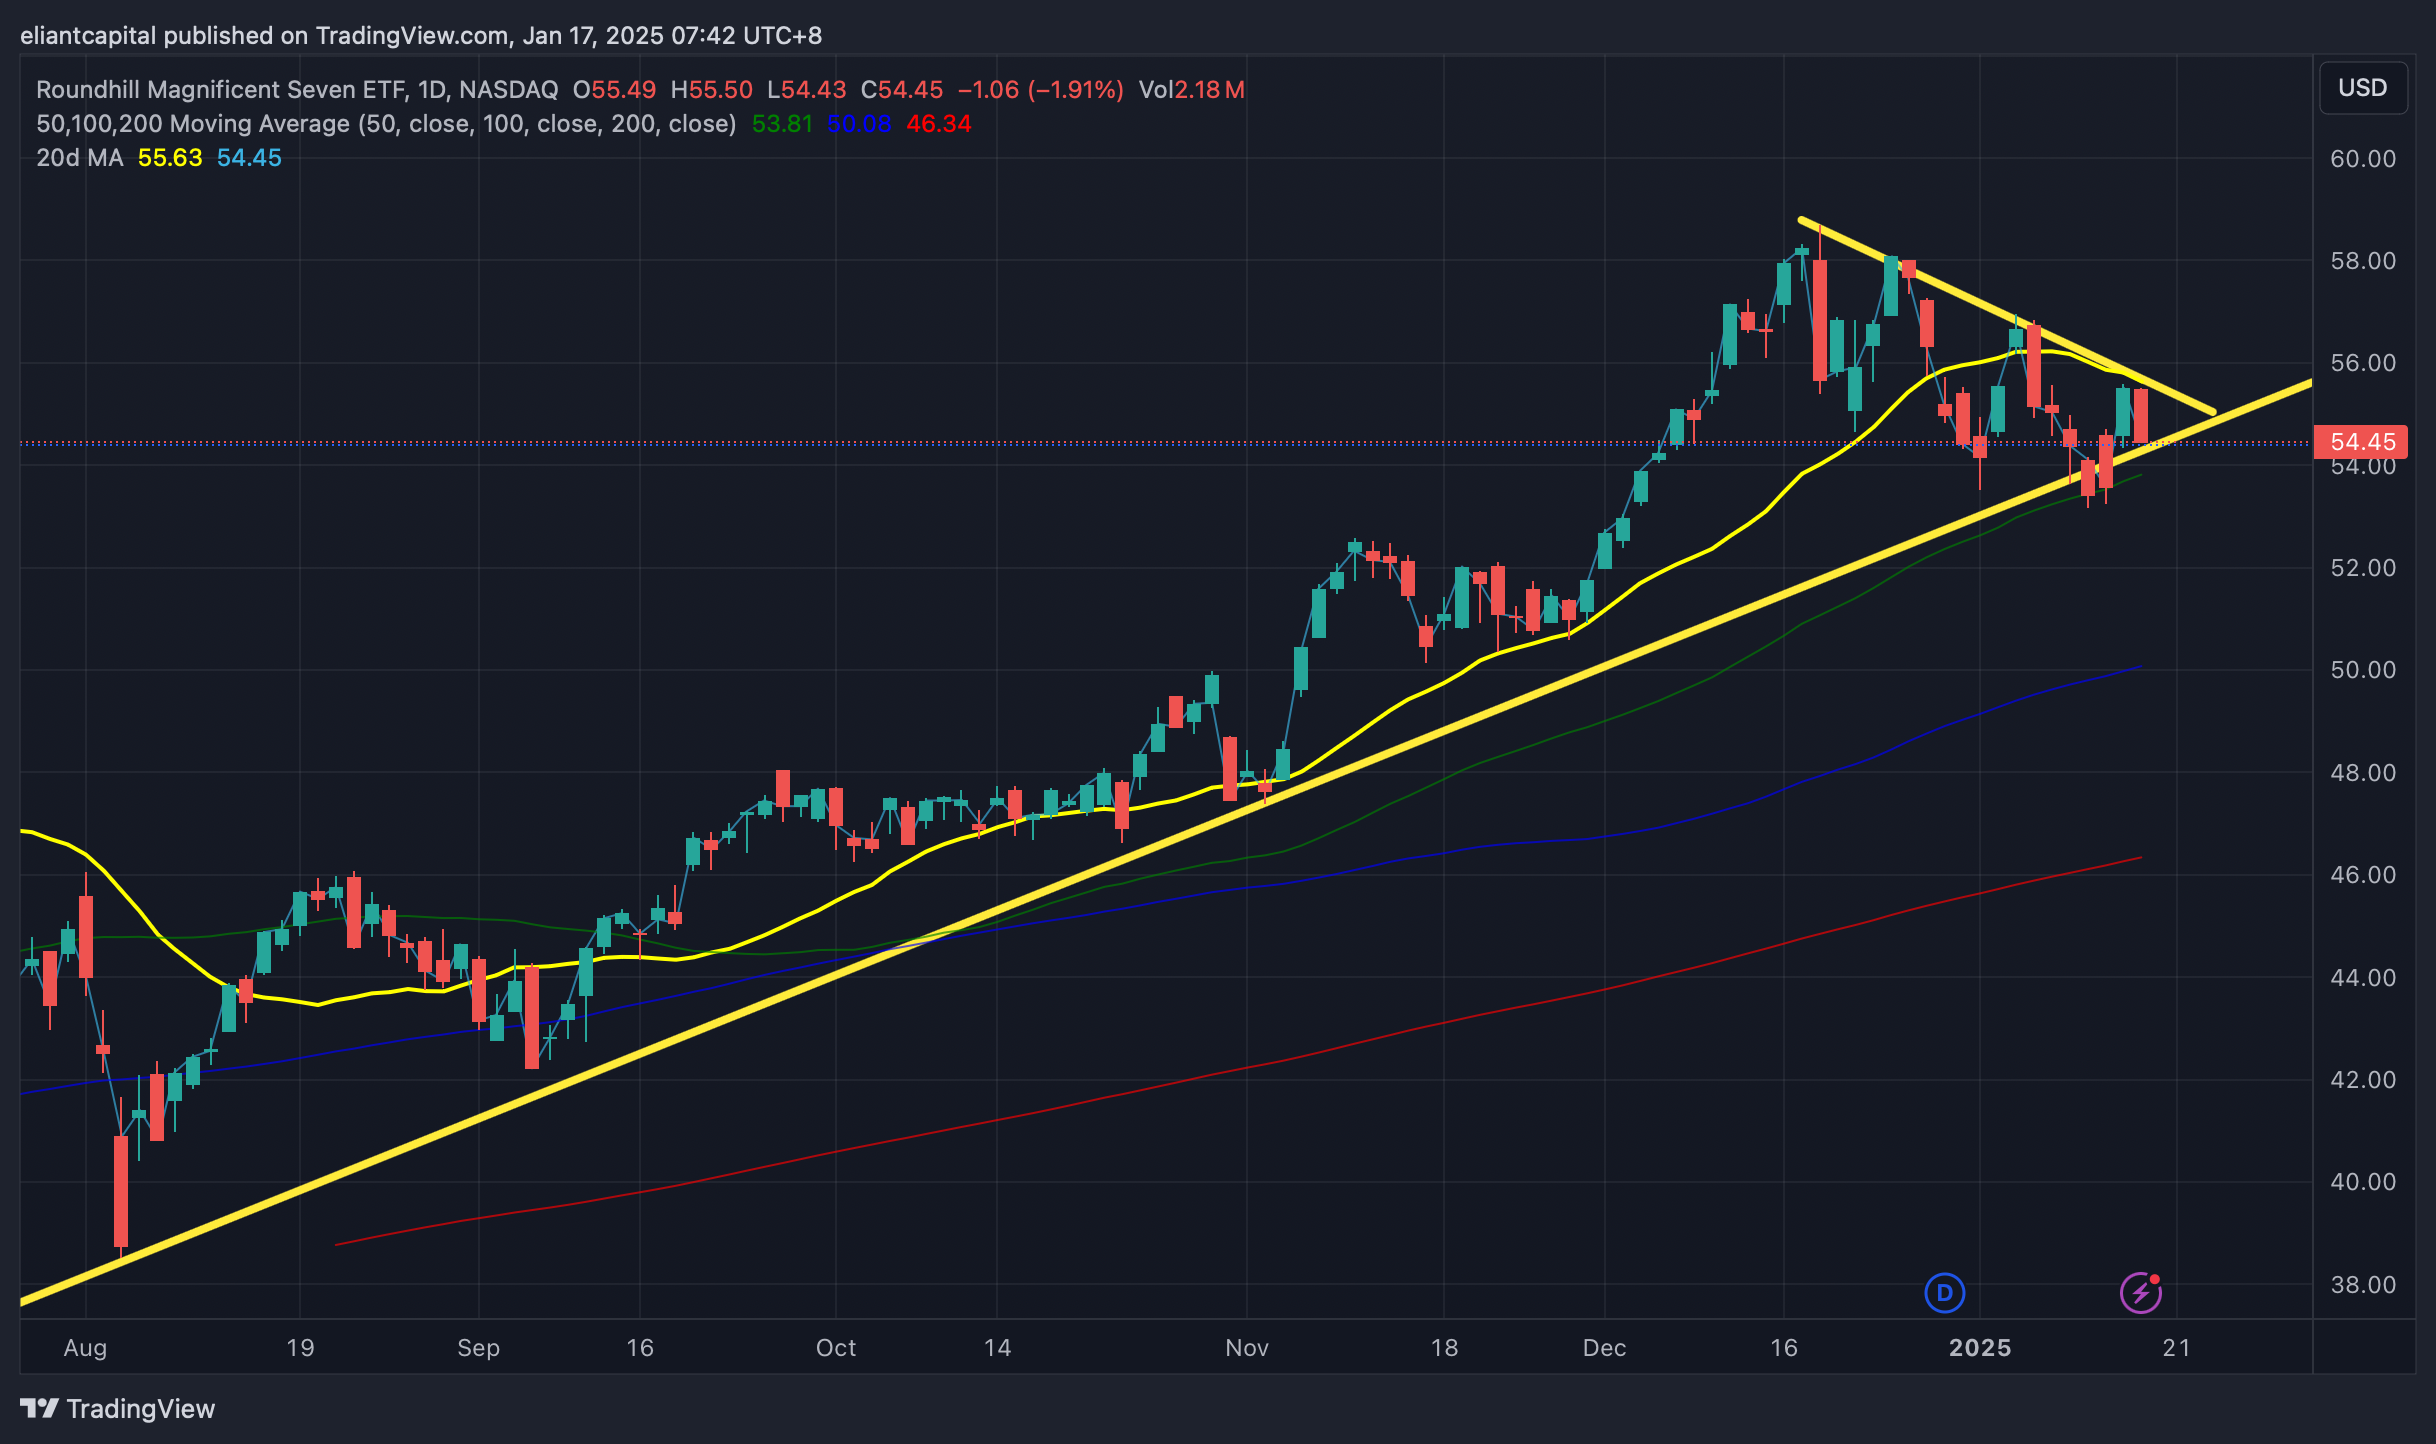2436x1444 pixels.
Task: Click the Nov label on time axis
Action: 1247,1348
